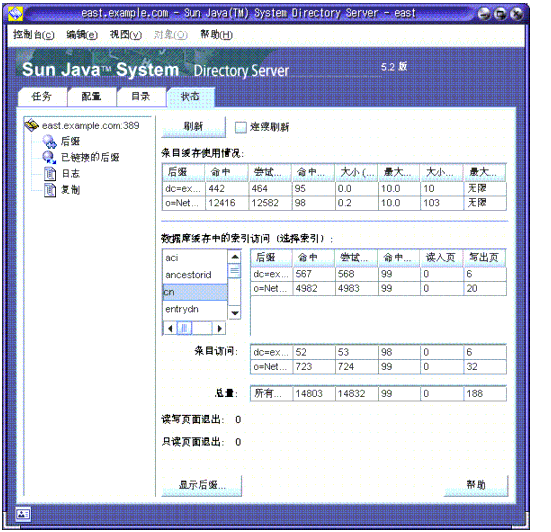Click o=Net... row in entry cache table
This screenshot has height=532, width=551.
coord(334,203)
